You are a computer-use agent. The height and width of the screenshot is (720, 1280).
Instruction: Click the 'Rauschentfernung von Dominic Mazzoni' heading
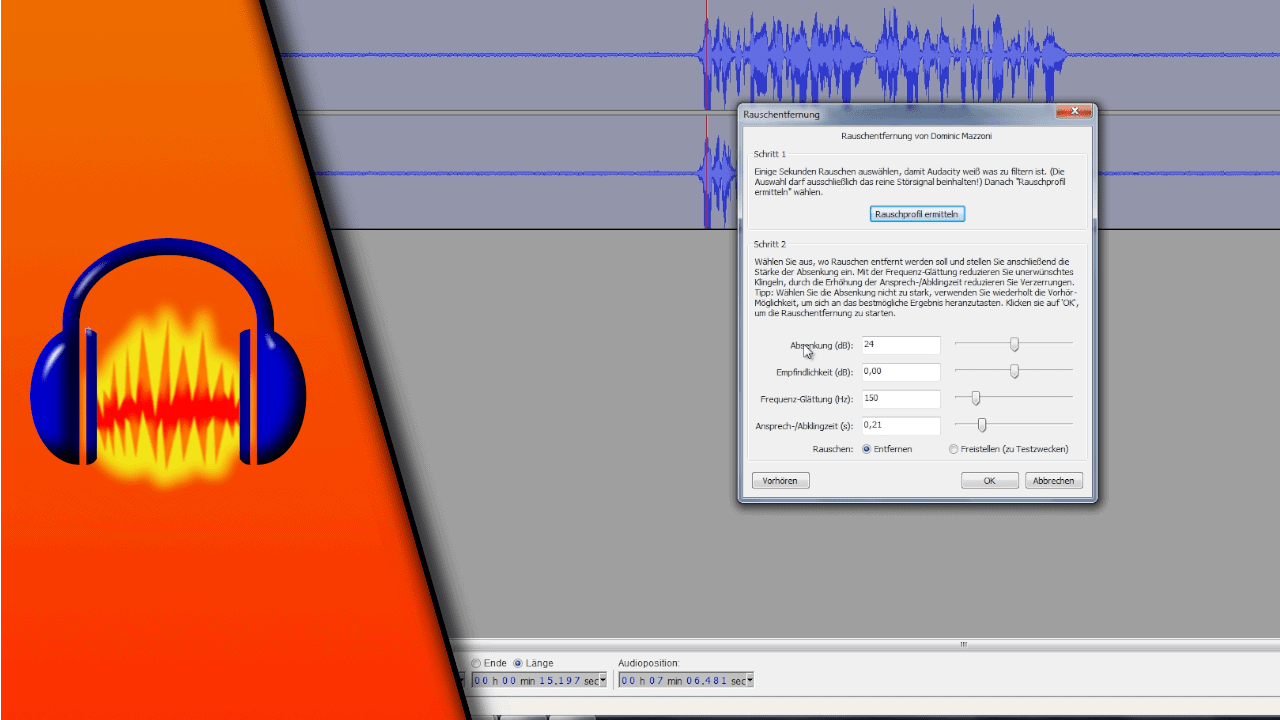pyautogui.click(x=917, y=135)
